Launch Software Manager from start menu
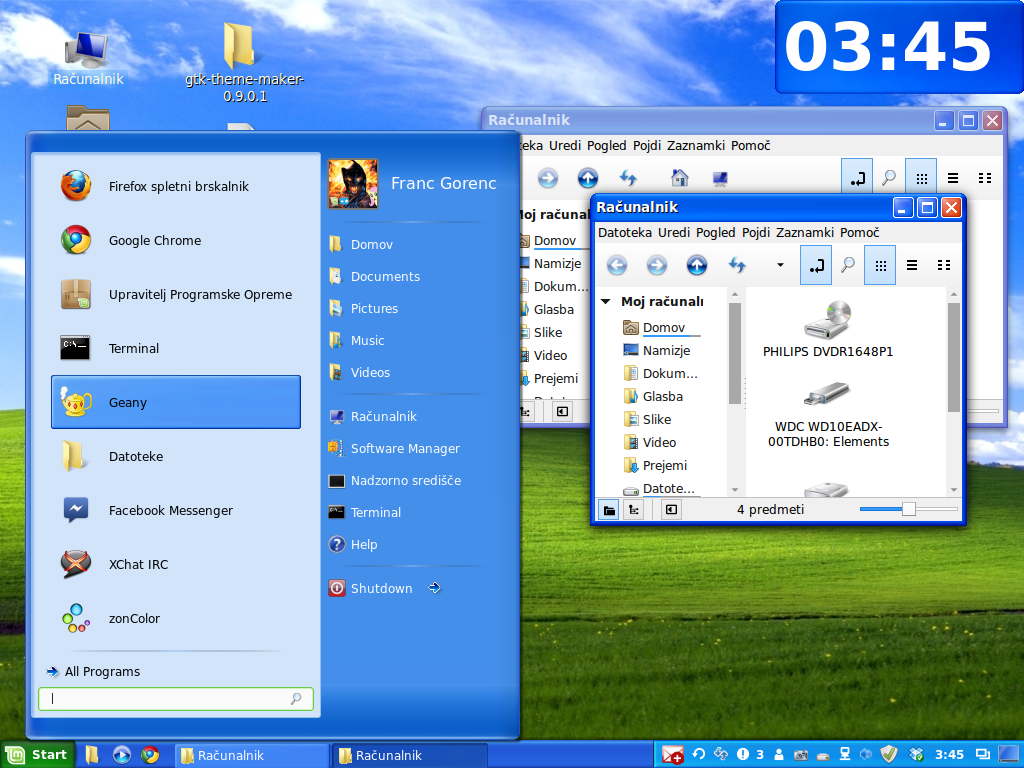The image size is (1024, 768). (394, 448)
